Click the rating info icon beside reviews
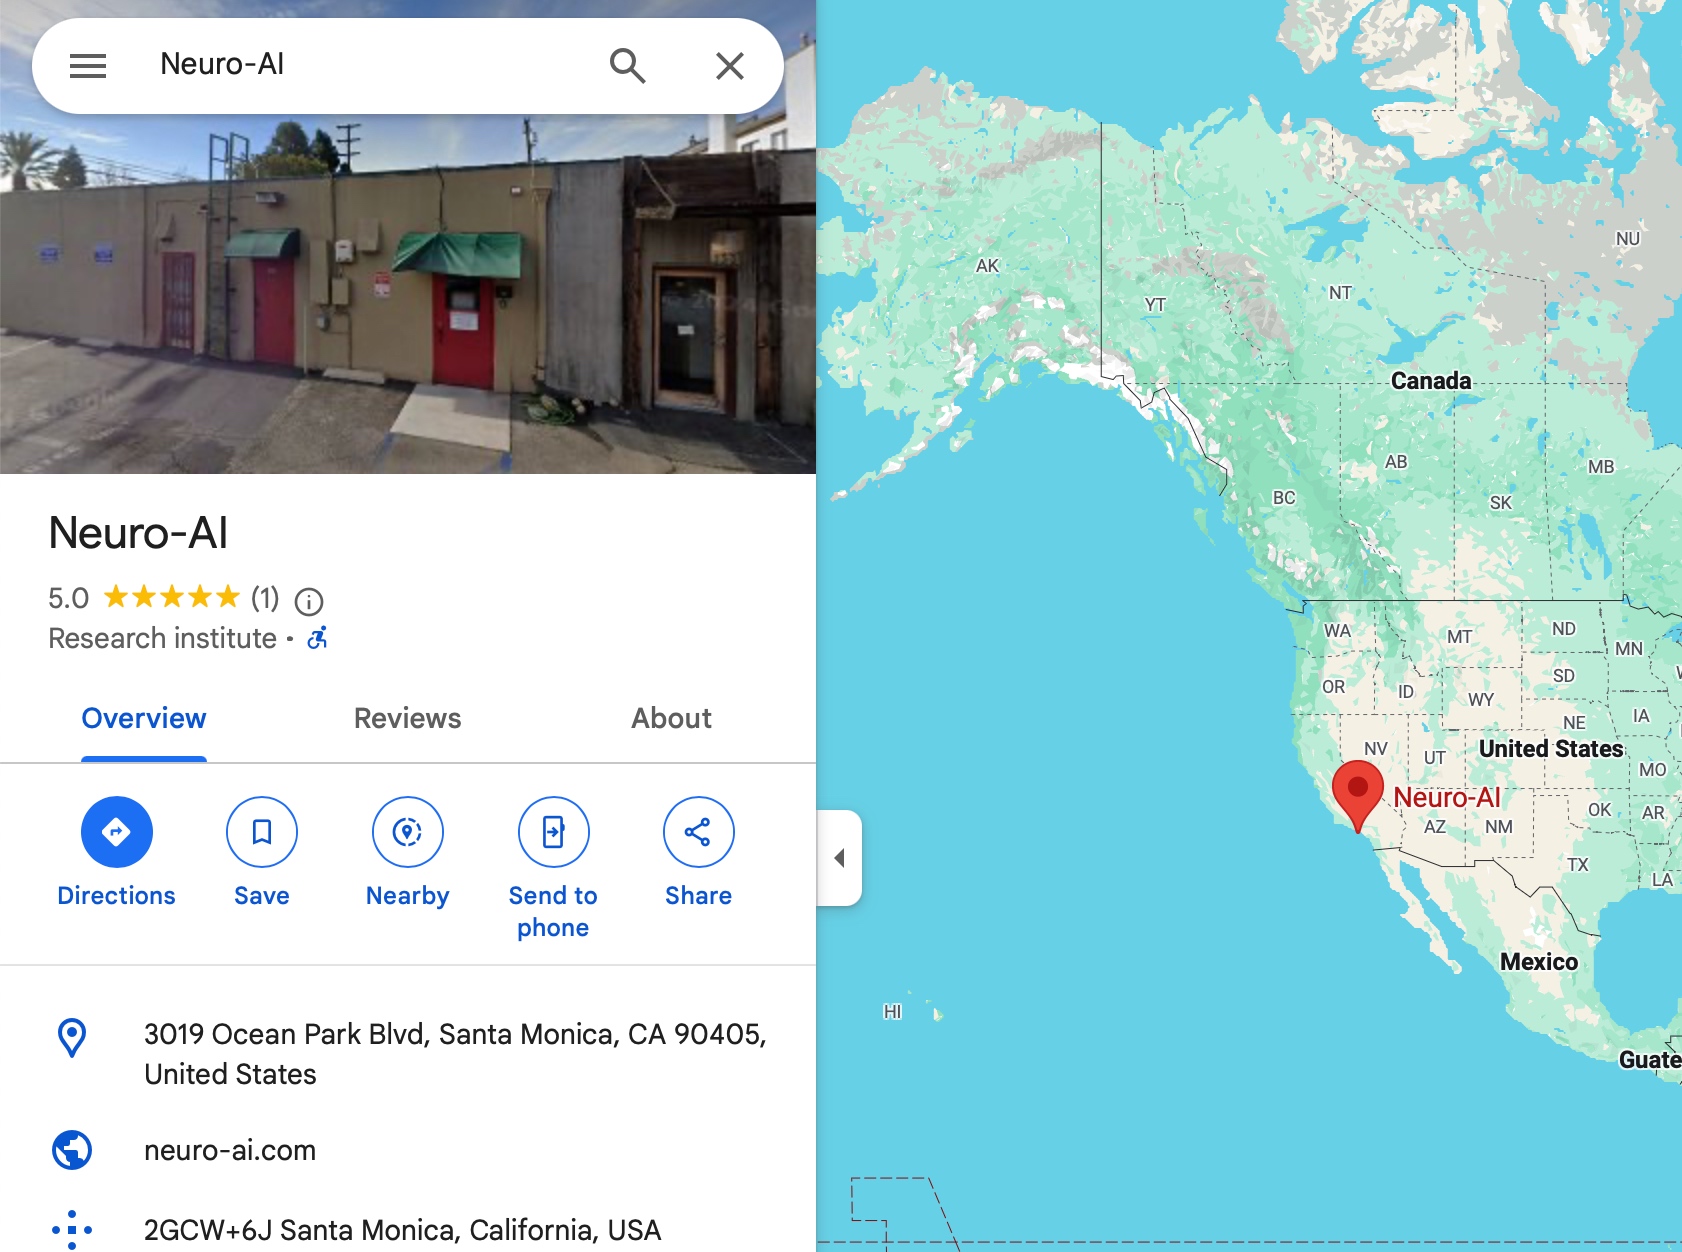1682x1252 pixels. tap(309, 601)
